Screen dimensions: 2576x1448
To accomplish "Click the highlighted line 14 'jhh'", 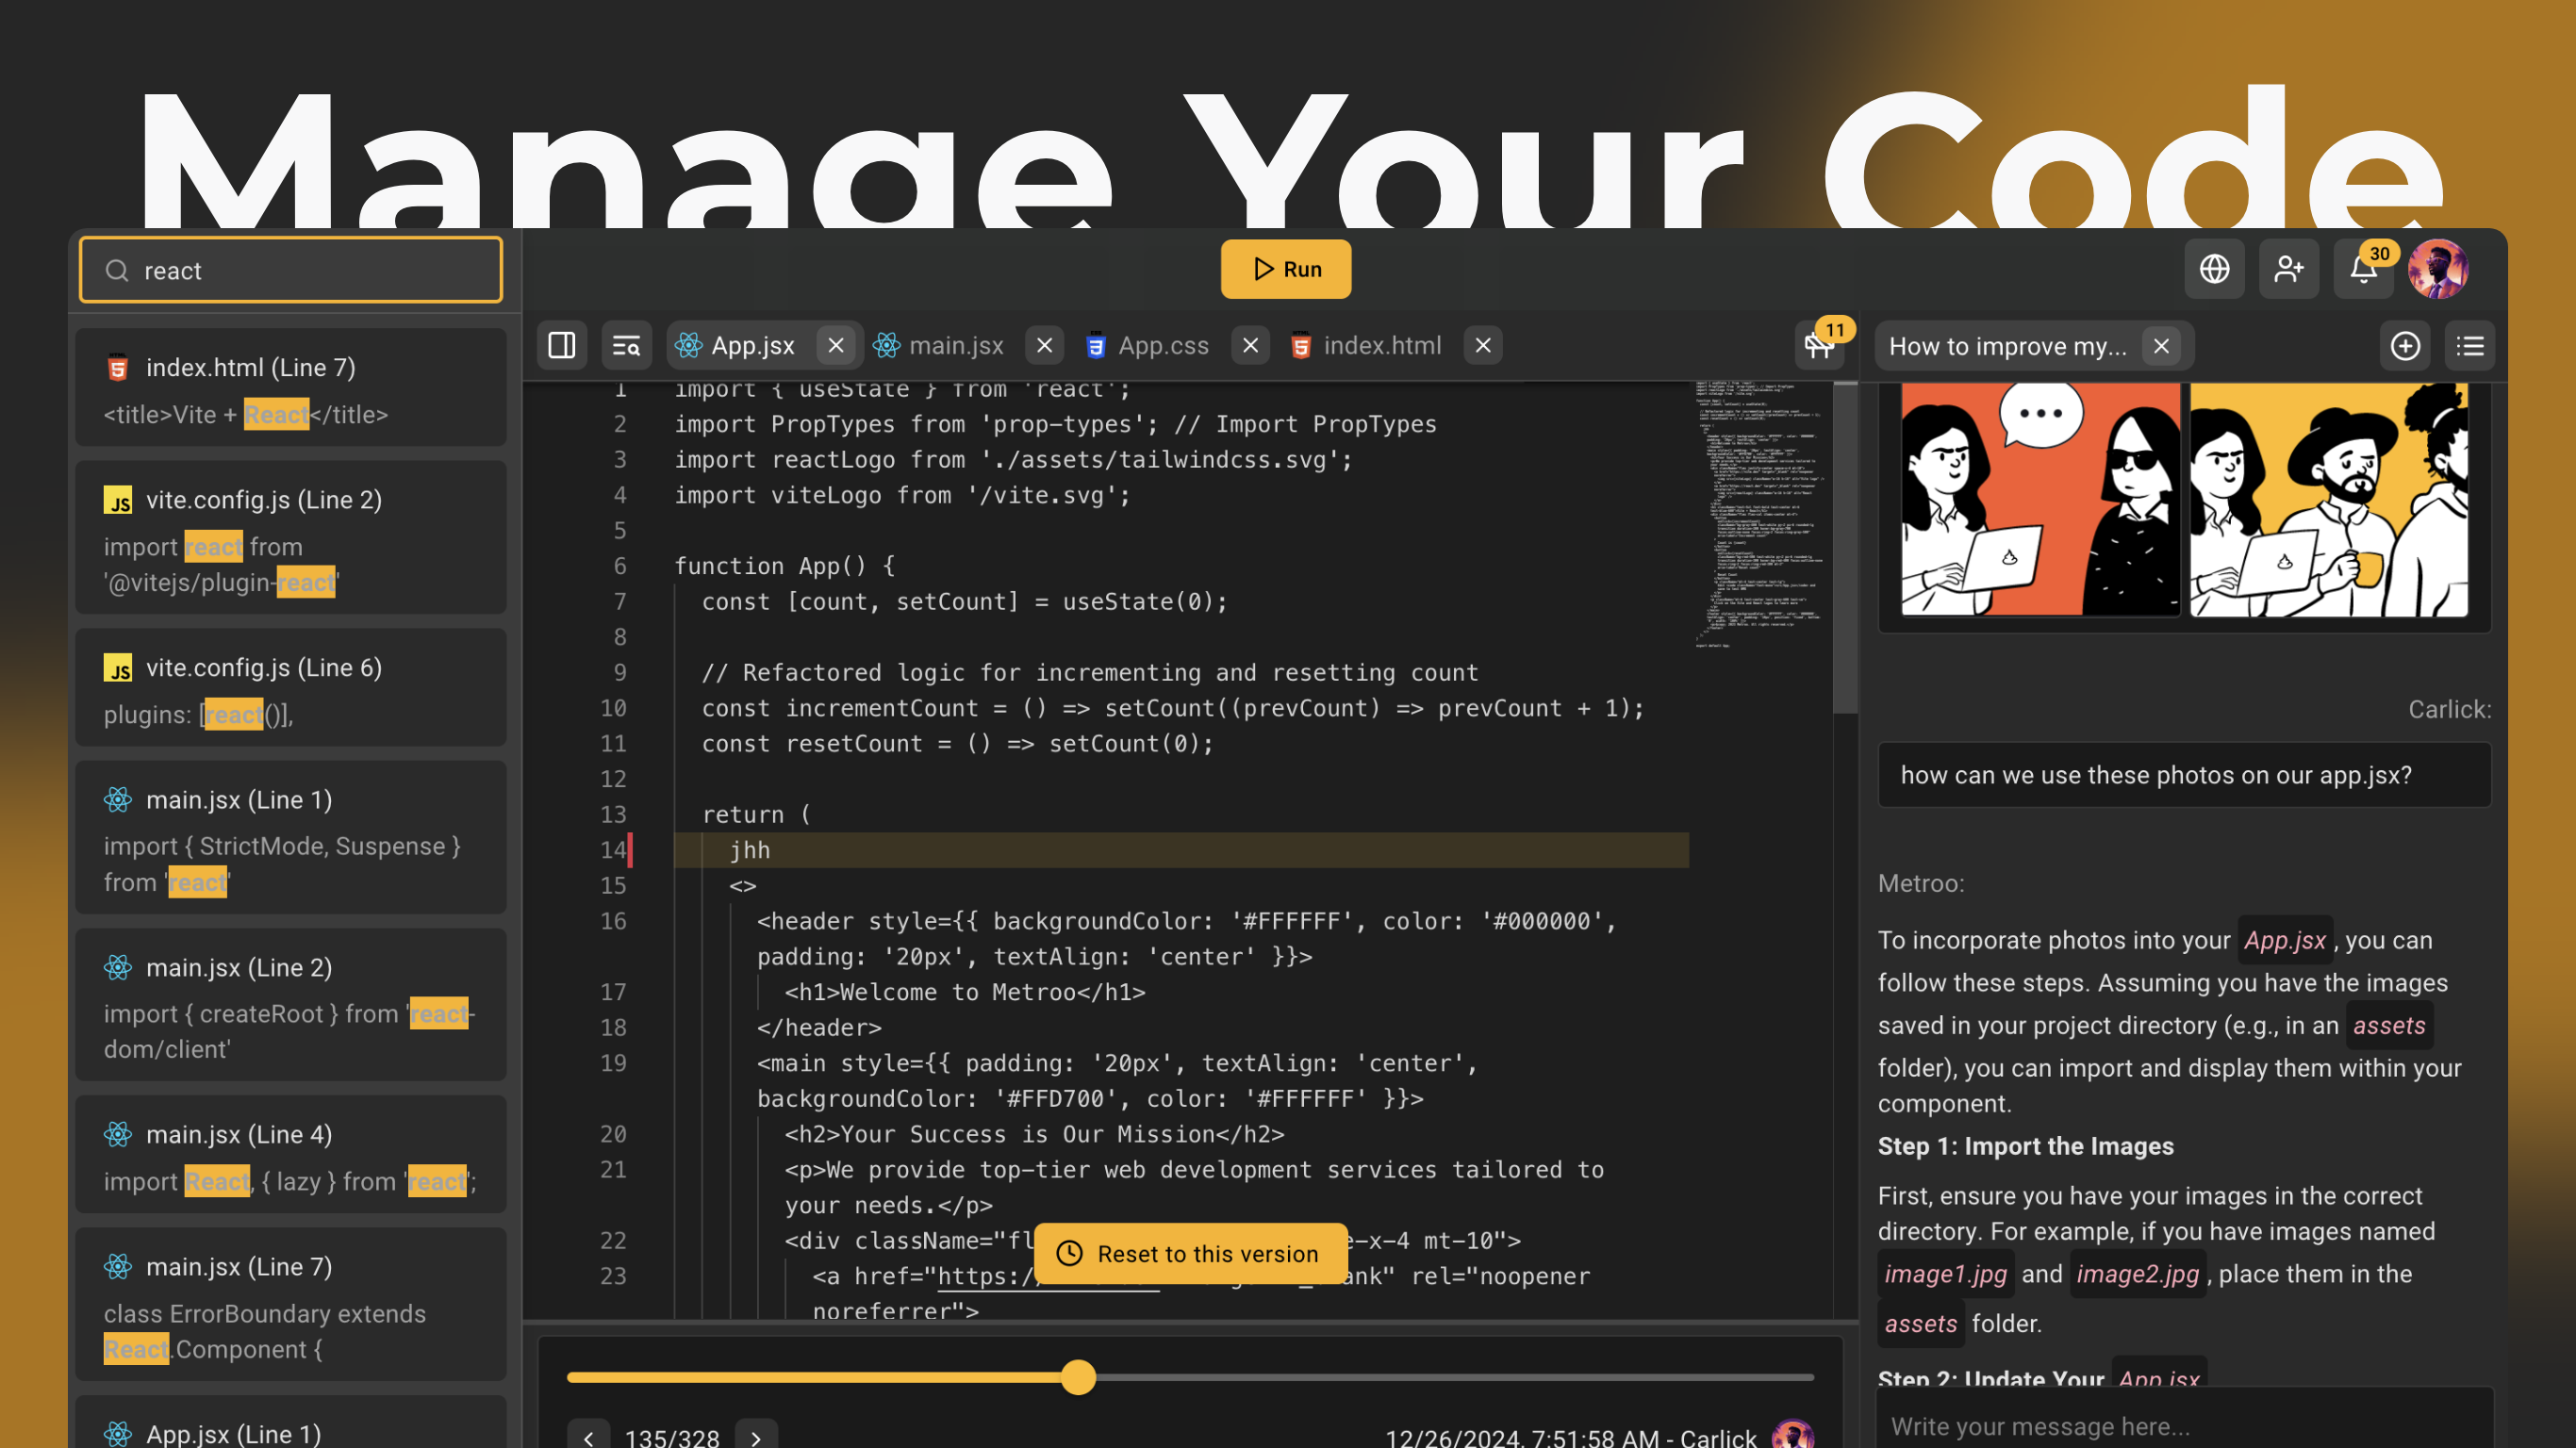I will (x=1181, y=850).
